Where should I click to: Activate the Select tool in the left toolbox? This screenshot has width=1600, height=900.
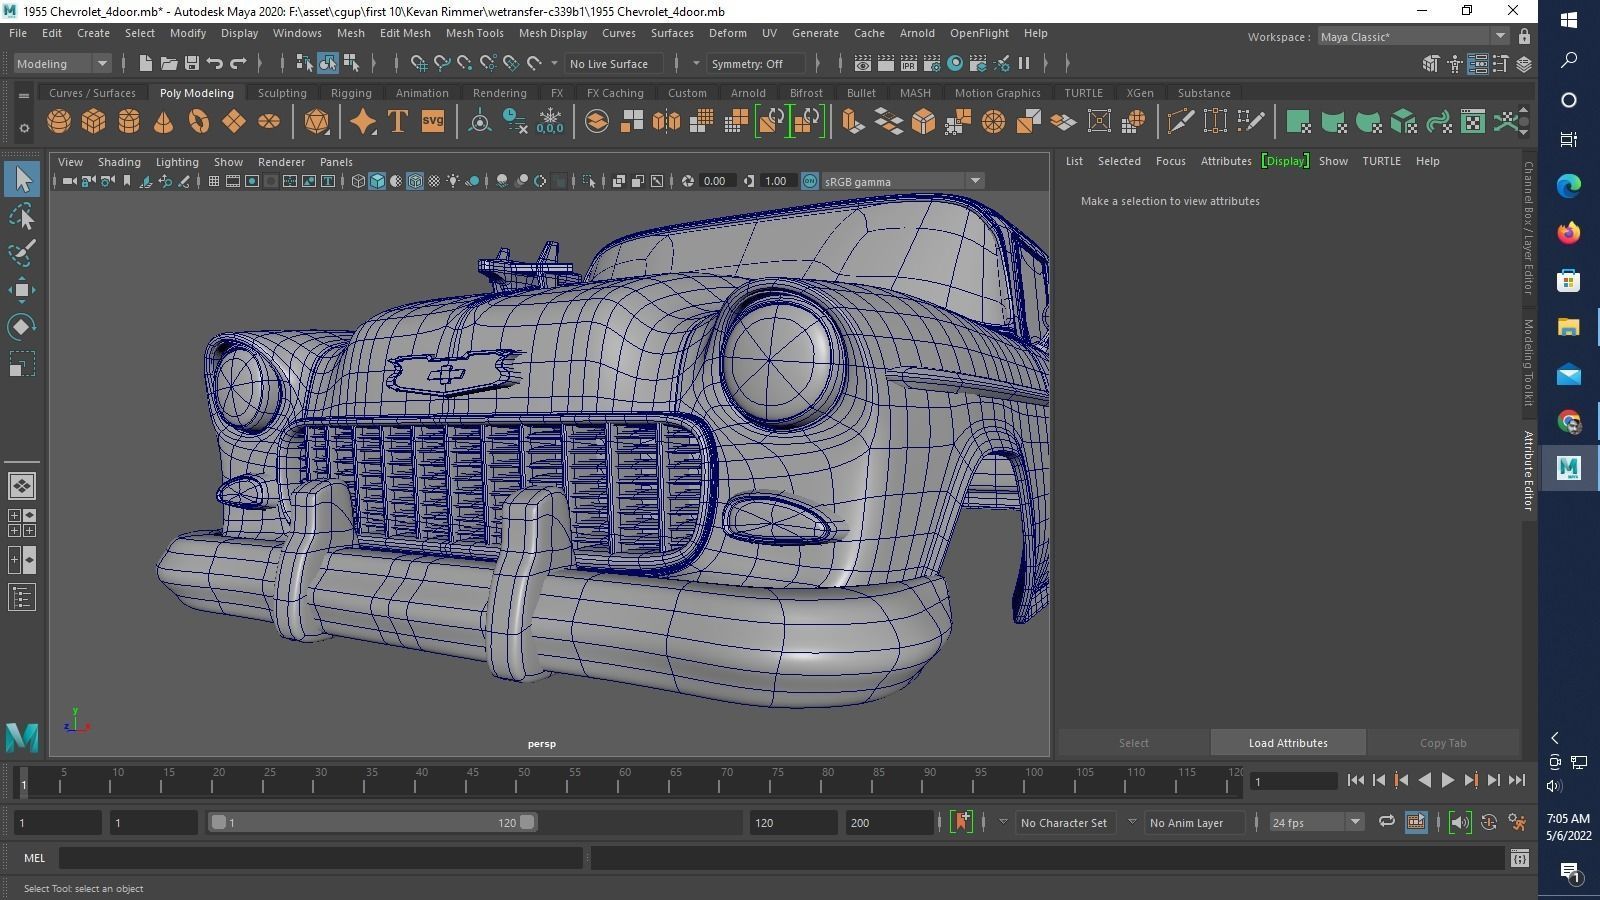(22, 178)
